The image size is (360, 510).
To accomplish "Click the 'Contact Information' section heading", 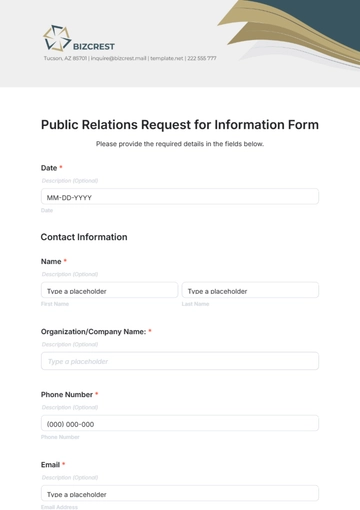I will [x=84, y=237].
